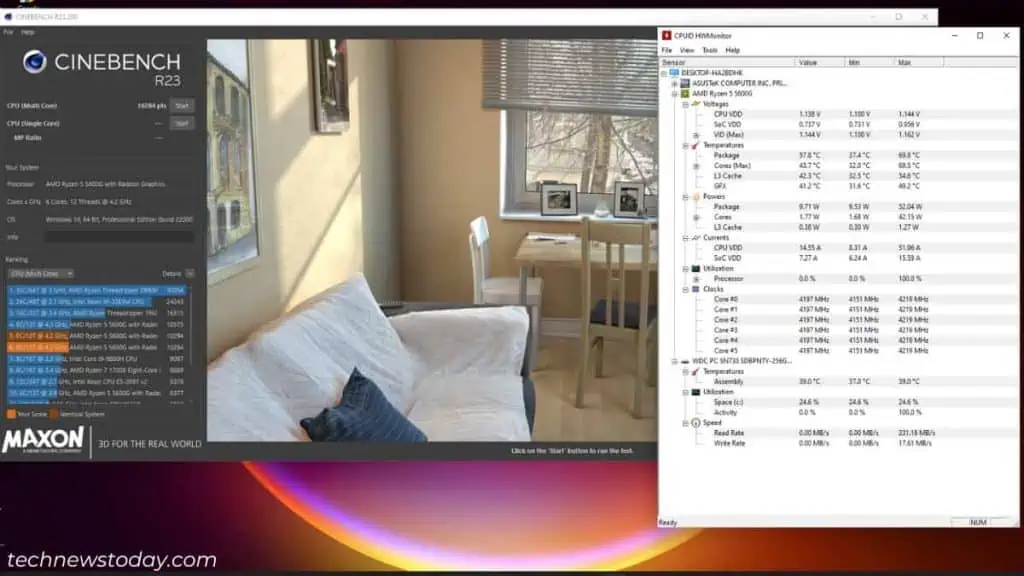The image size is (1024, 576).
Task: Click the Currents category icon
Action: click(696, 238)
